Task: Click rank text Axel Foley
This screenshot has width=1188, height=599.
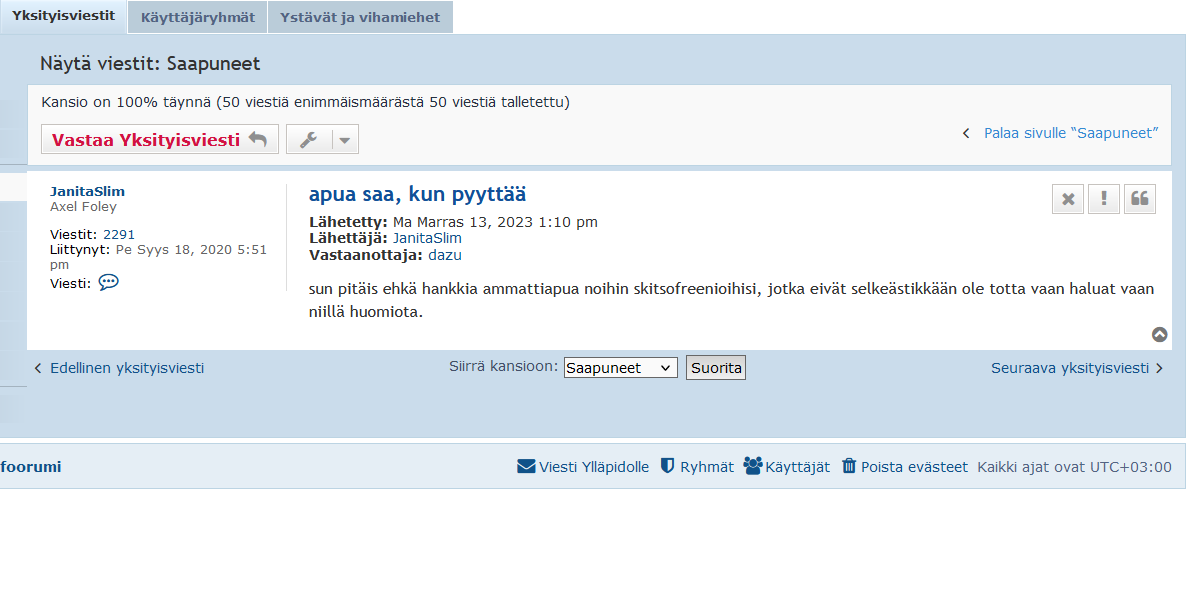Action: pyautogui.click(x=83, y=207)
